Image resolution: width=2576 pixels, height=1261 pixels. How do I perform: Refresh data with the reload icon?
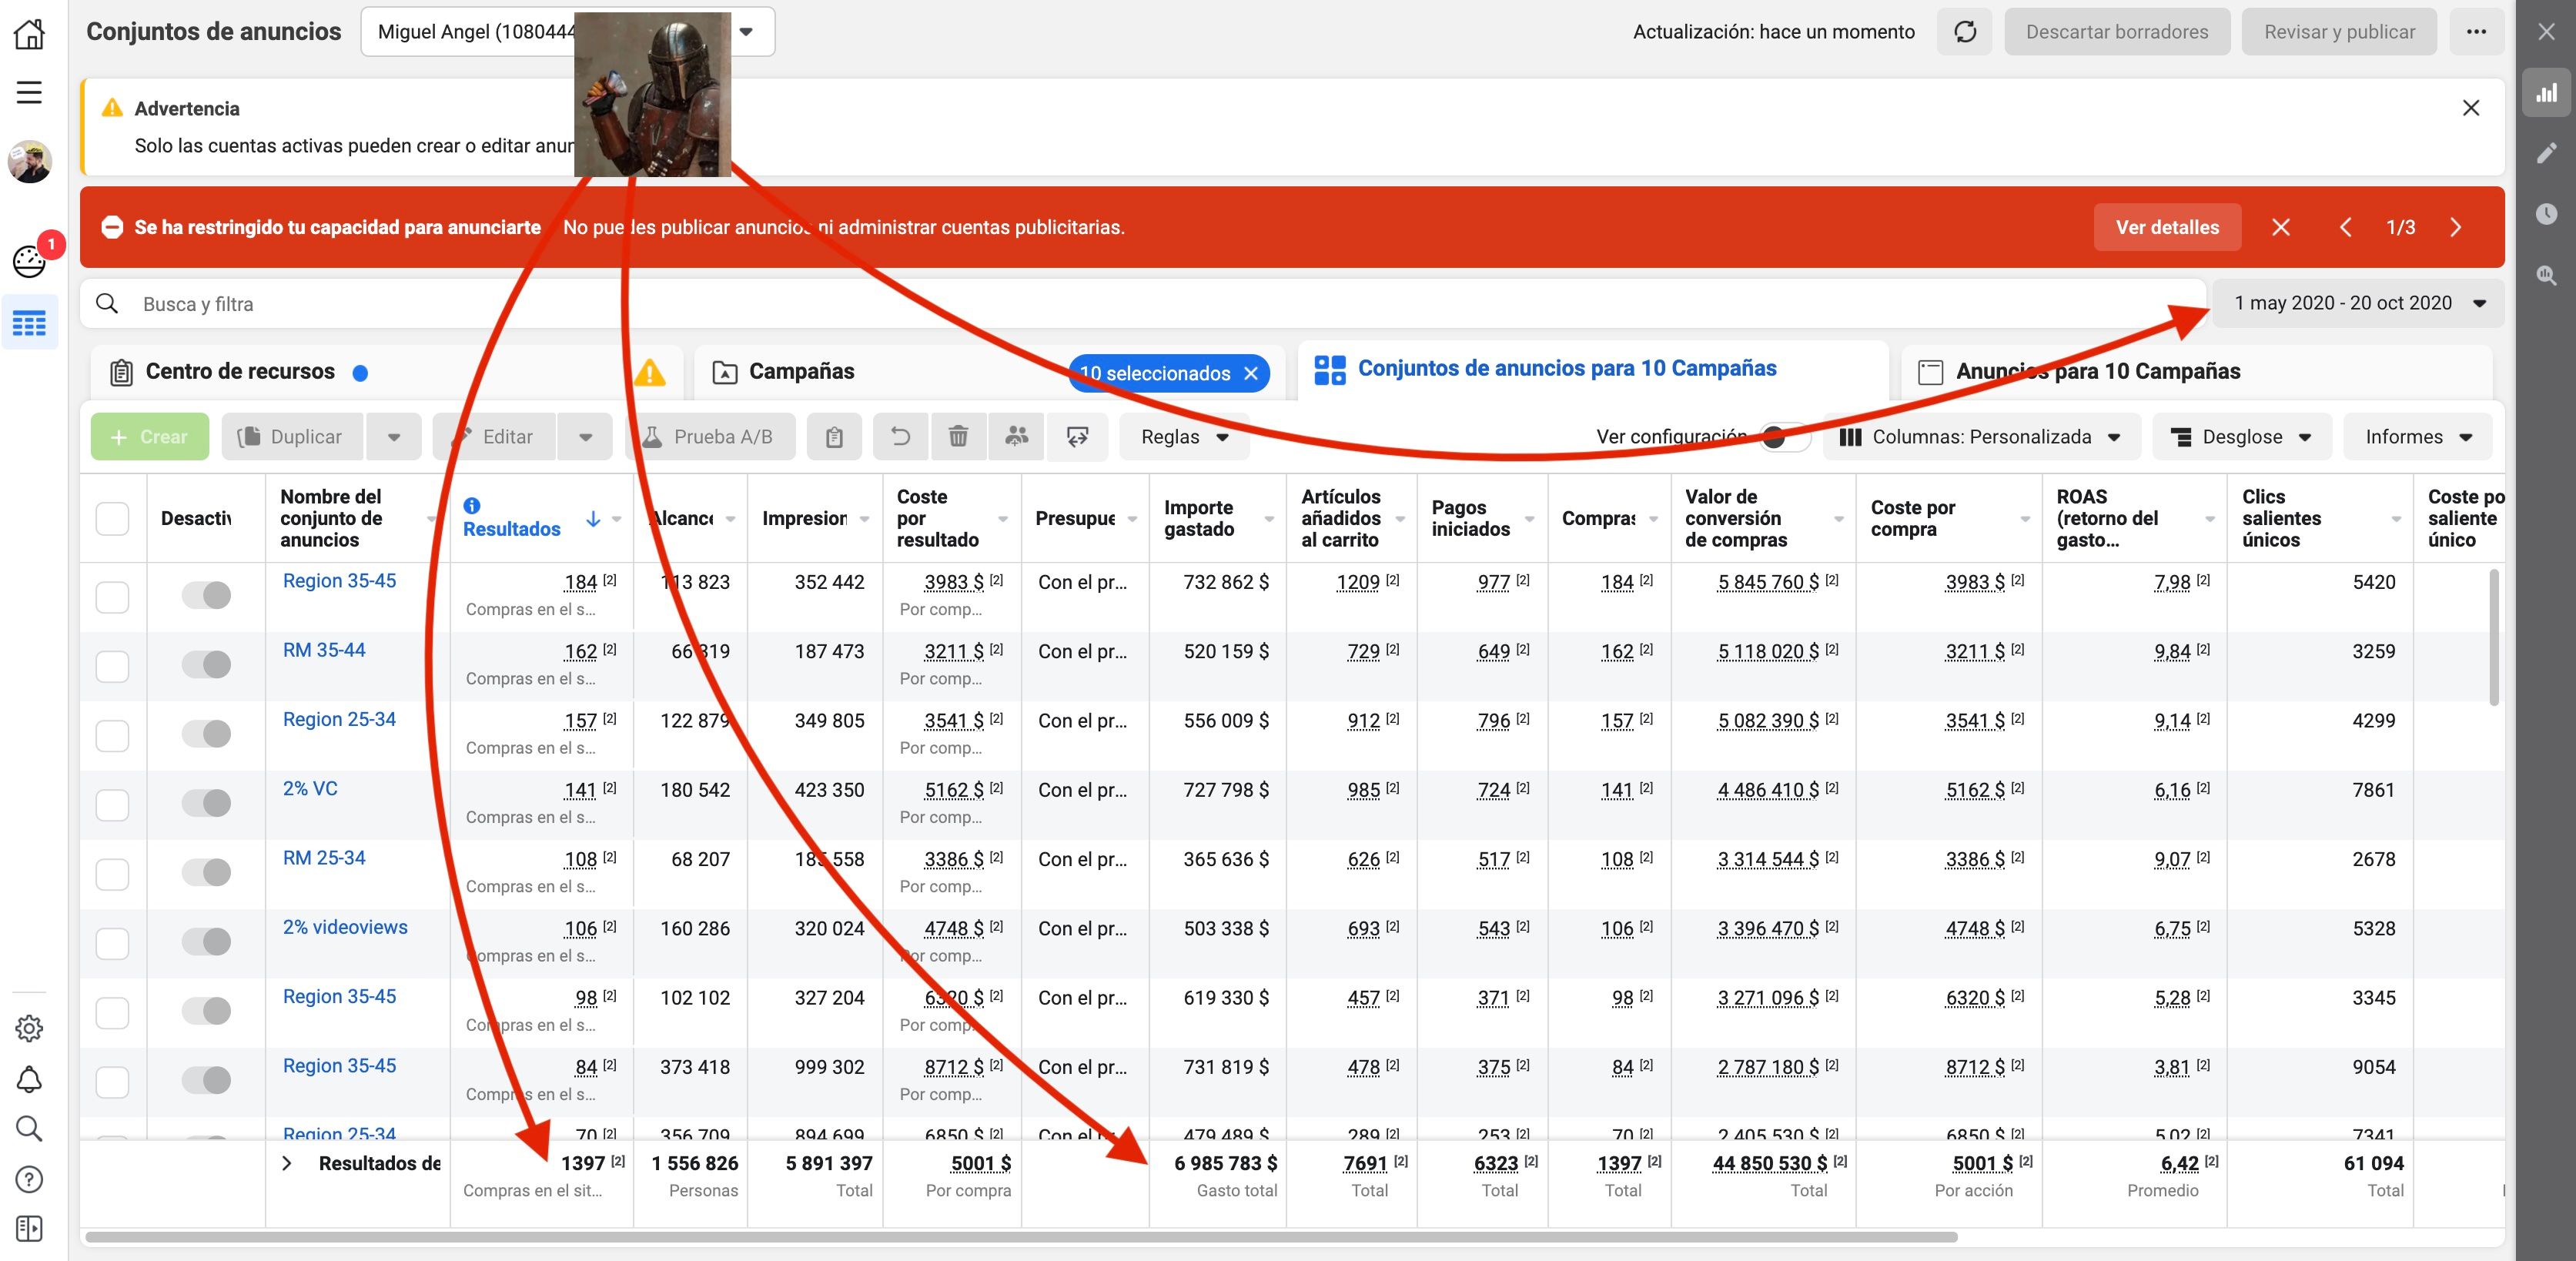point(1965,32)
